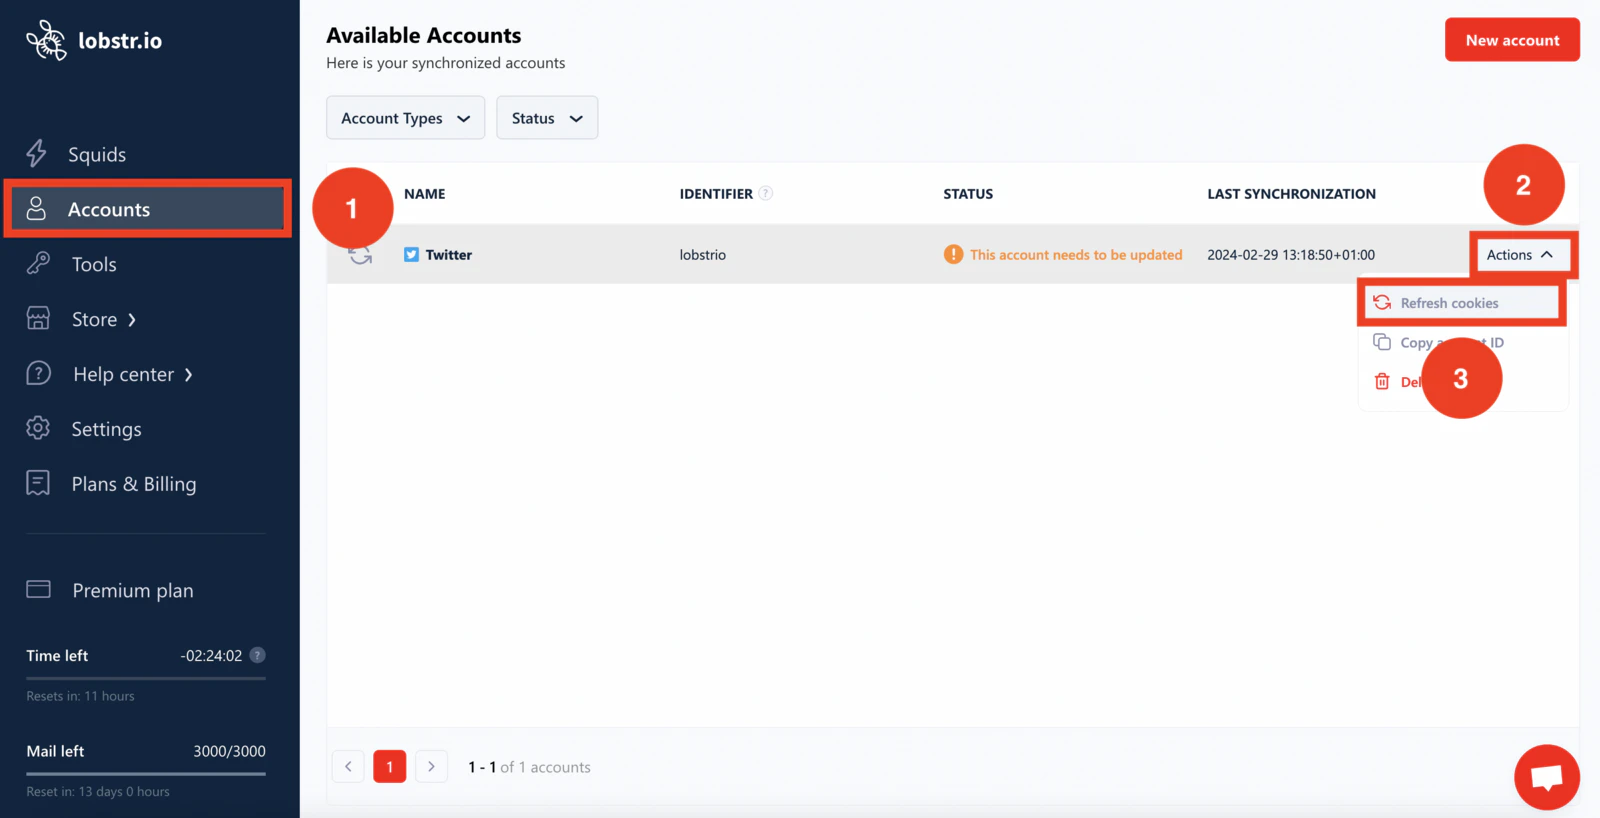The height and width of the screenshot is (818, 1600).
Task: Click the 'Twitter' account name
Action: click(x=449, y=255)
